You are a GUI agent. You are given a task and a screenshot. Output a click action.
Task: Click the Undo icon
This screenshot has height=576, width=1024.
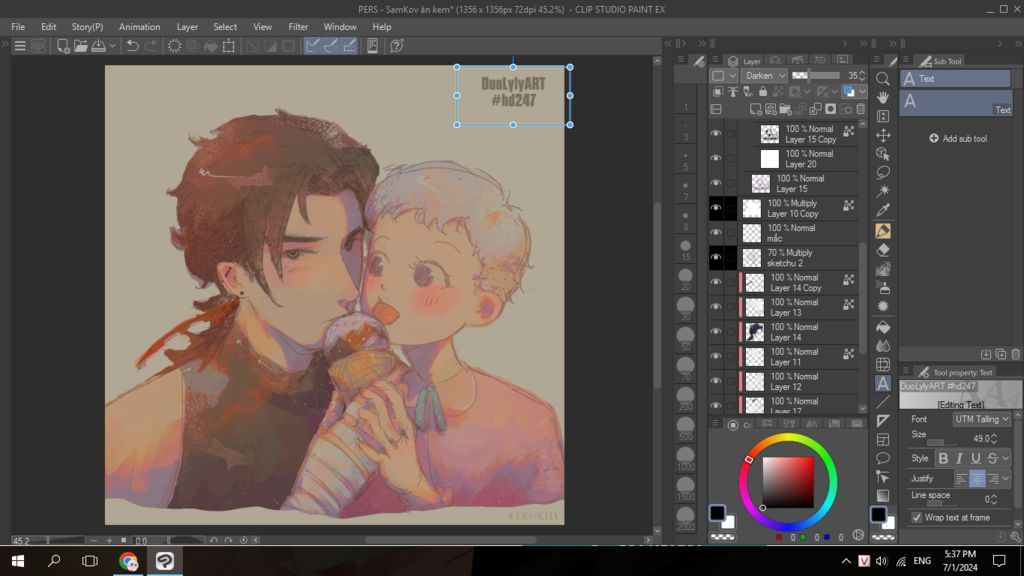(x=133, y=46)
